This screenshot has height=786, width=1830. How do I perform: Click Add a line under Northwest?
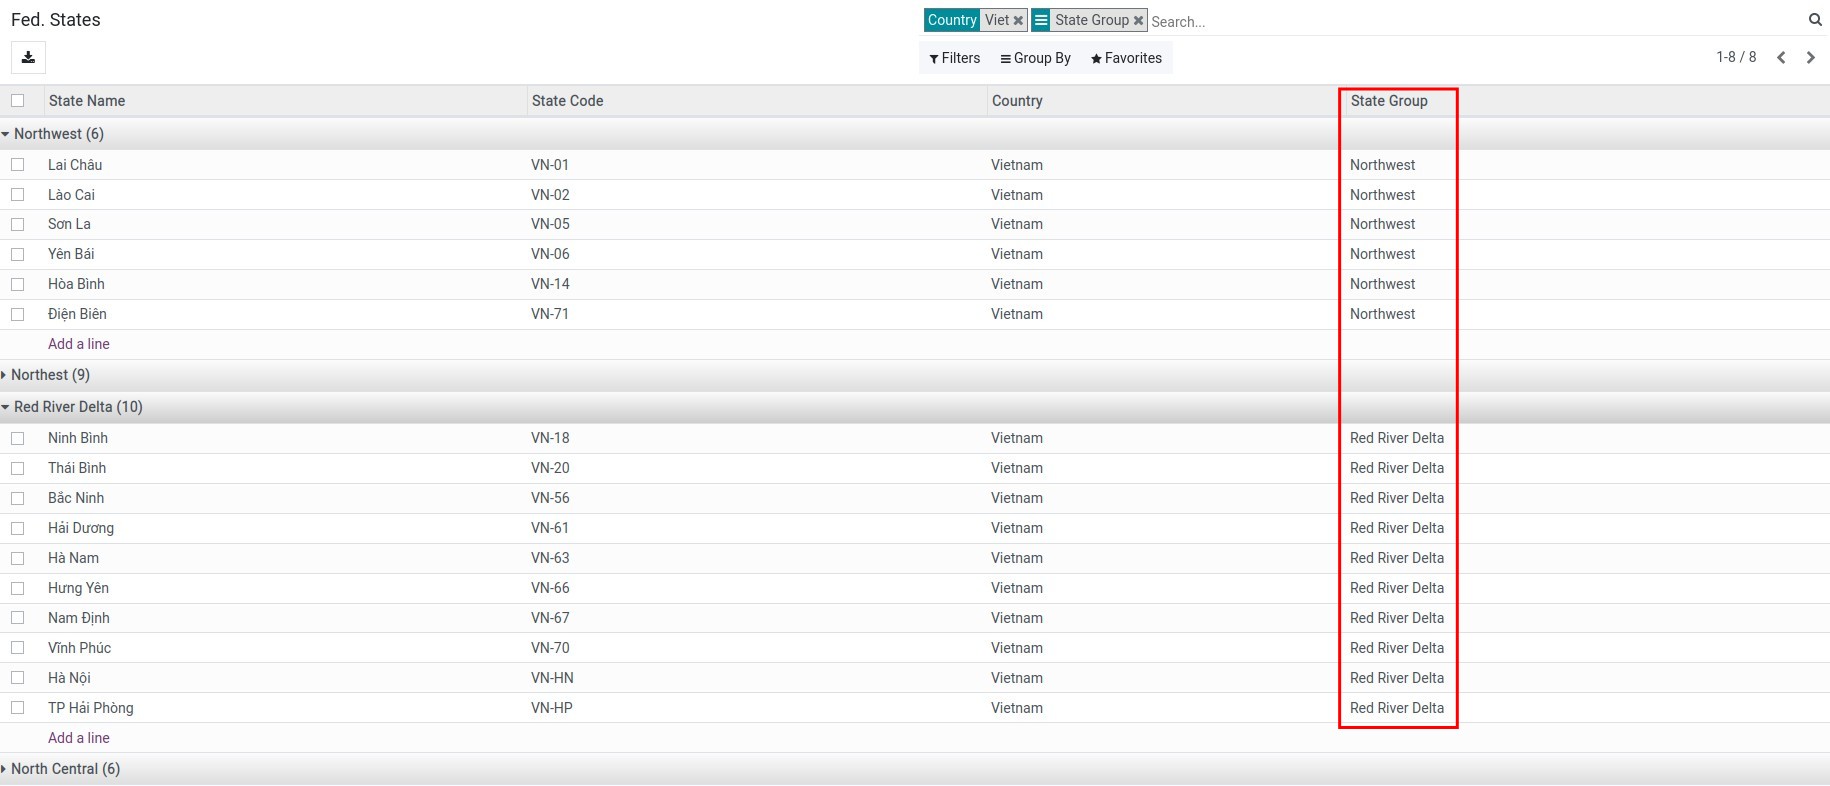tap(79, 344)
